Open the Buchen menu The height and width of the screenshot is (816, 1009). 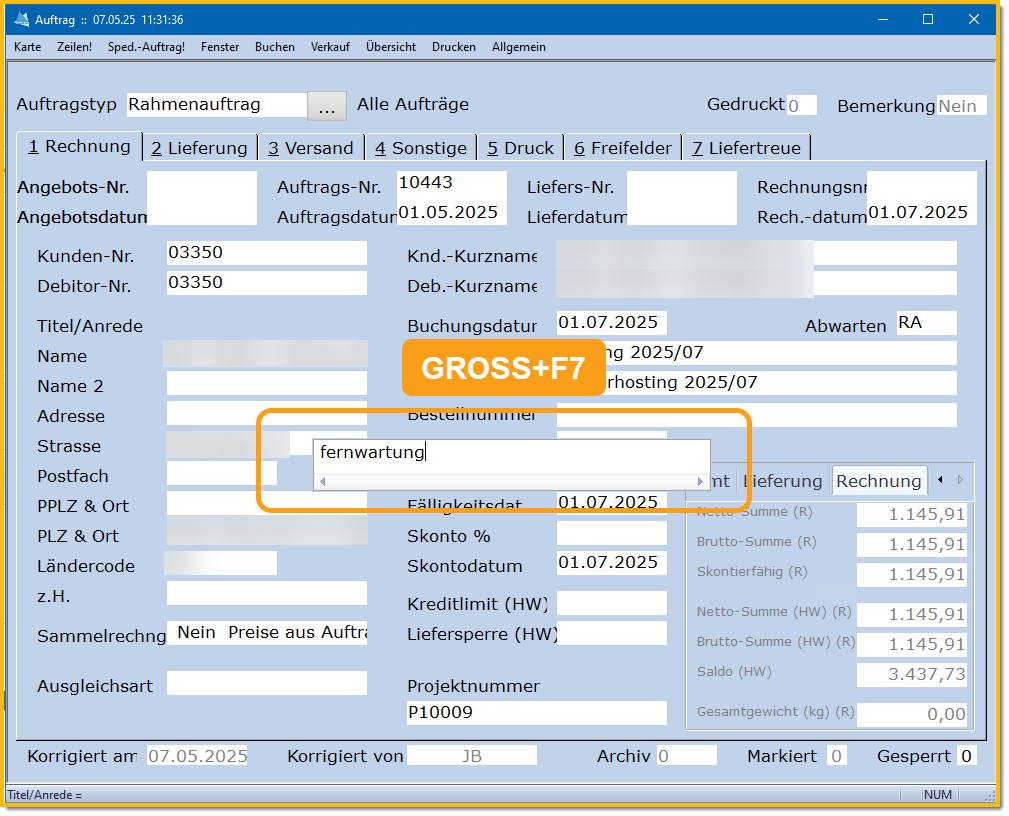pyautogui.click(x=275, y=47)
